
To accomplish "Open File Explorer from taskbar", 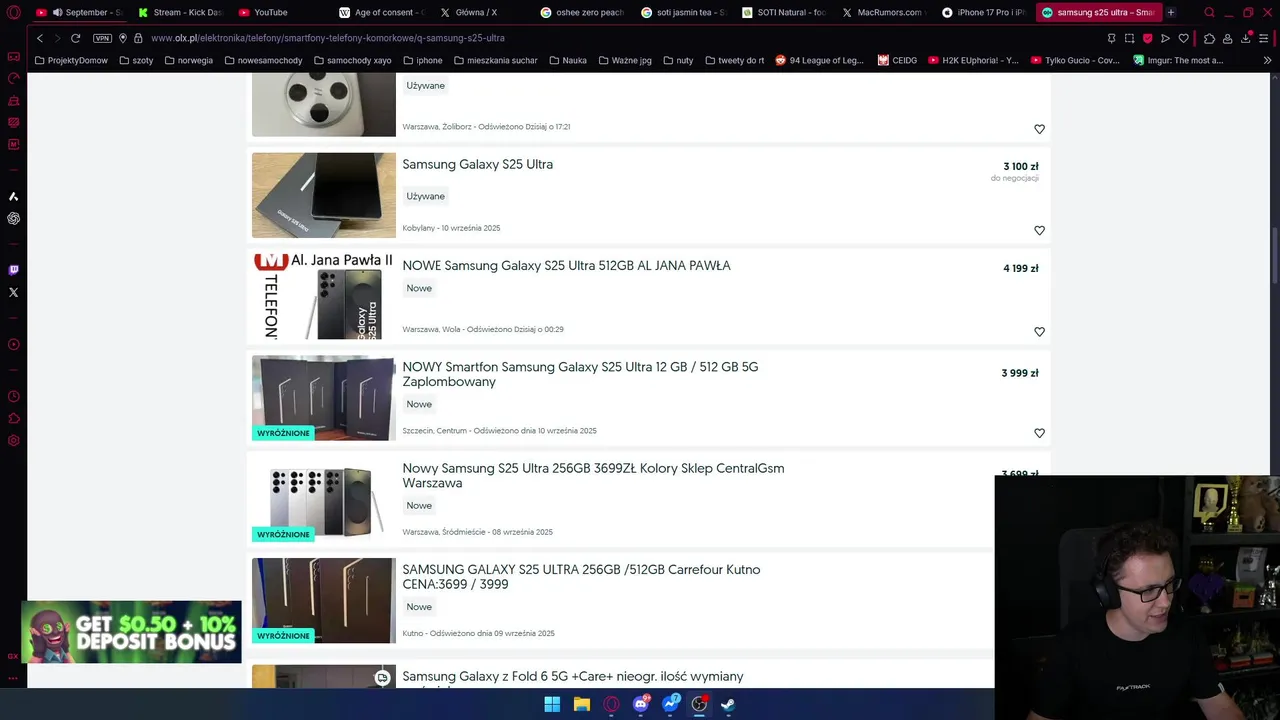I will coord(581,704).
